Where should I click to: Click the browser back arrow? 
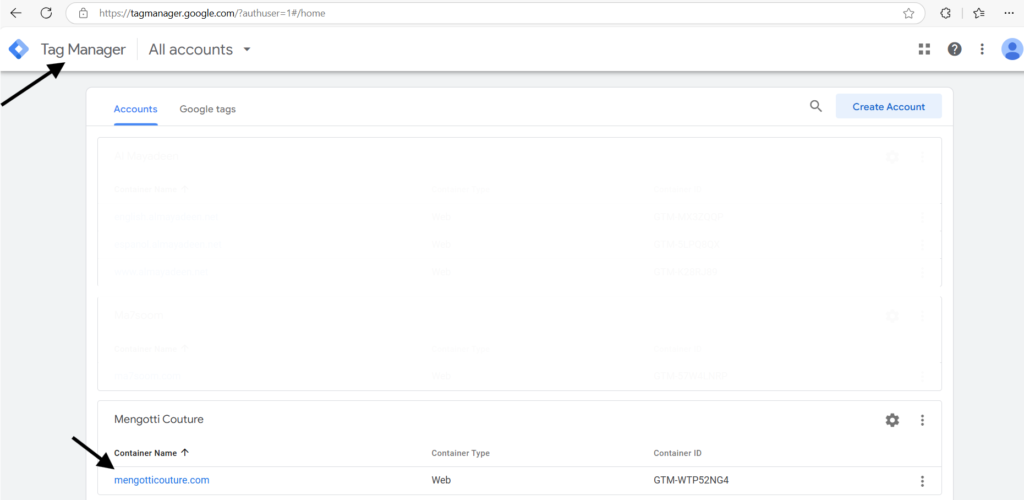(x=16, y=13)
